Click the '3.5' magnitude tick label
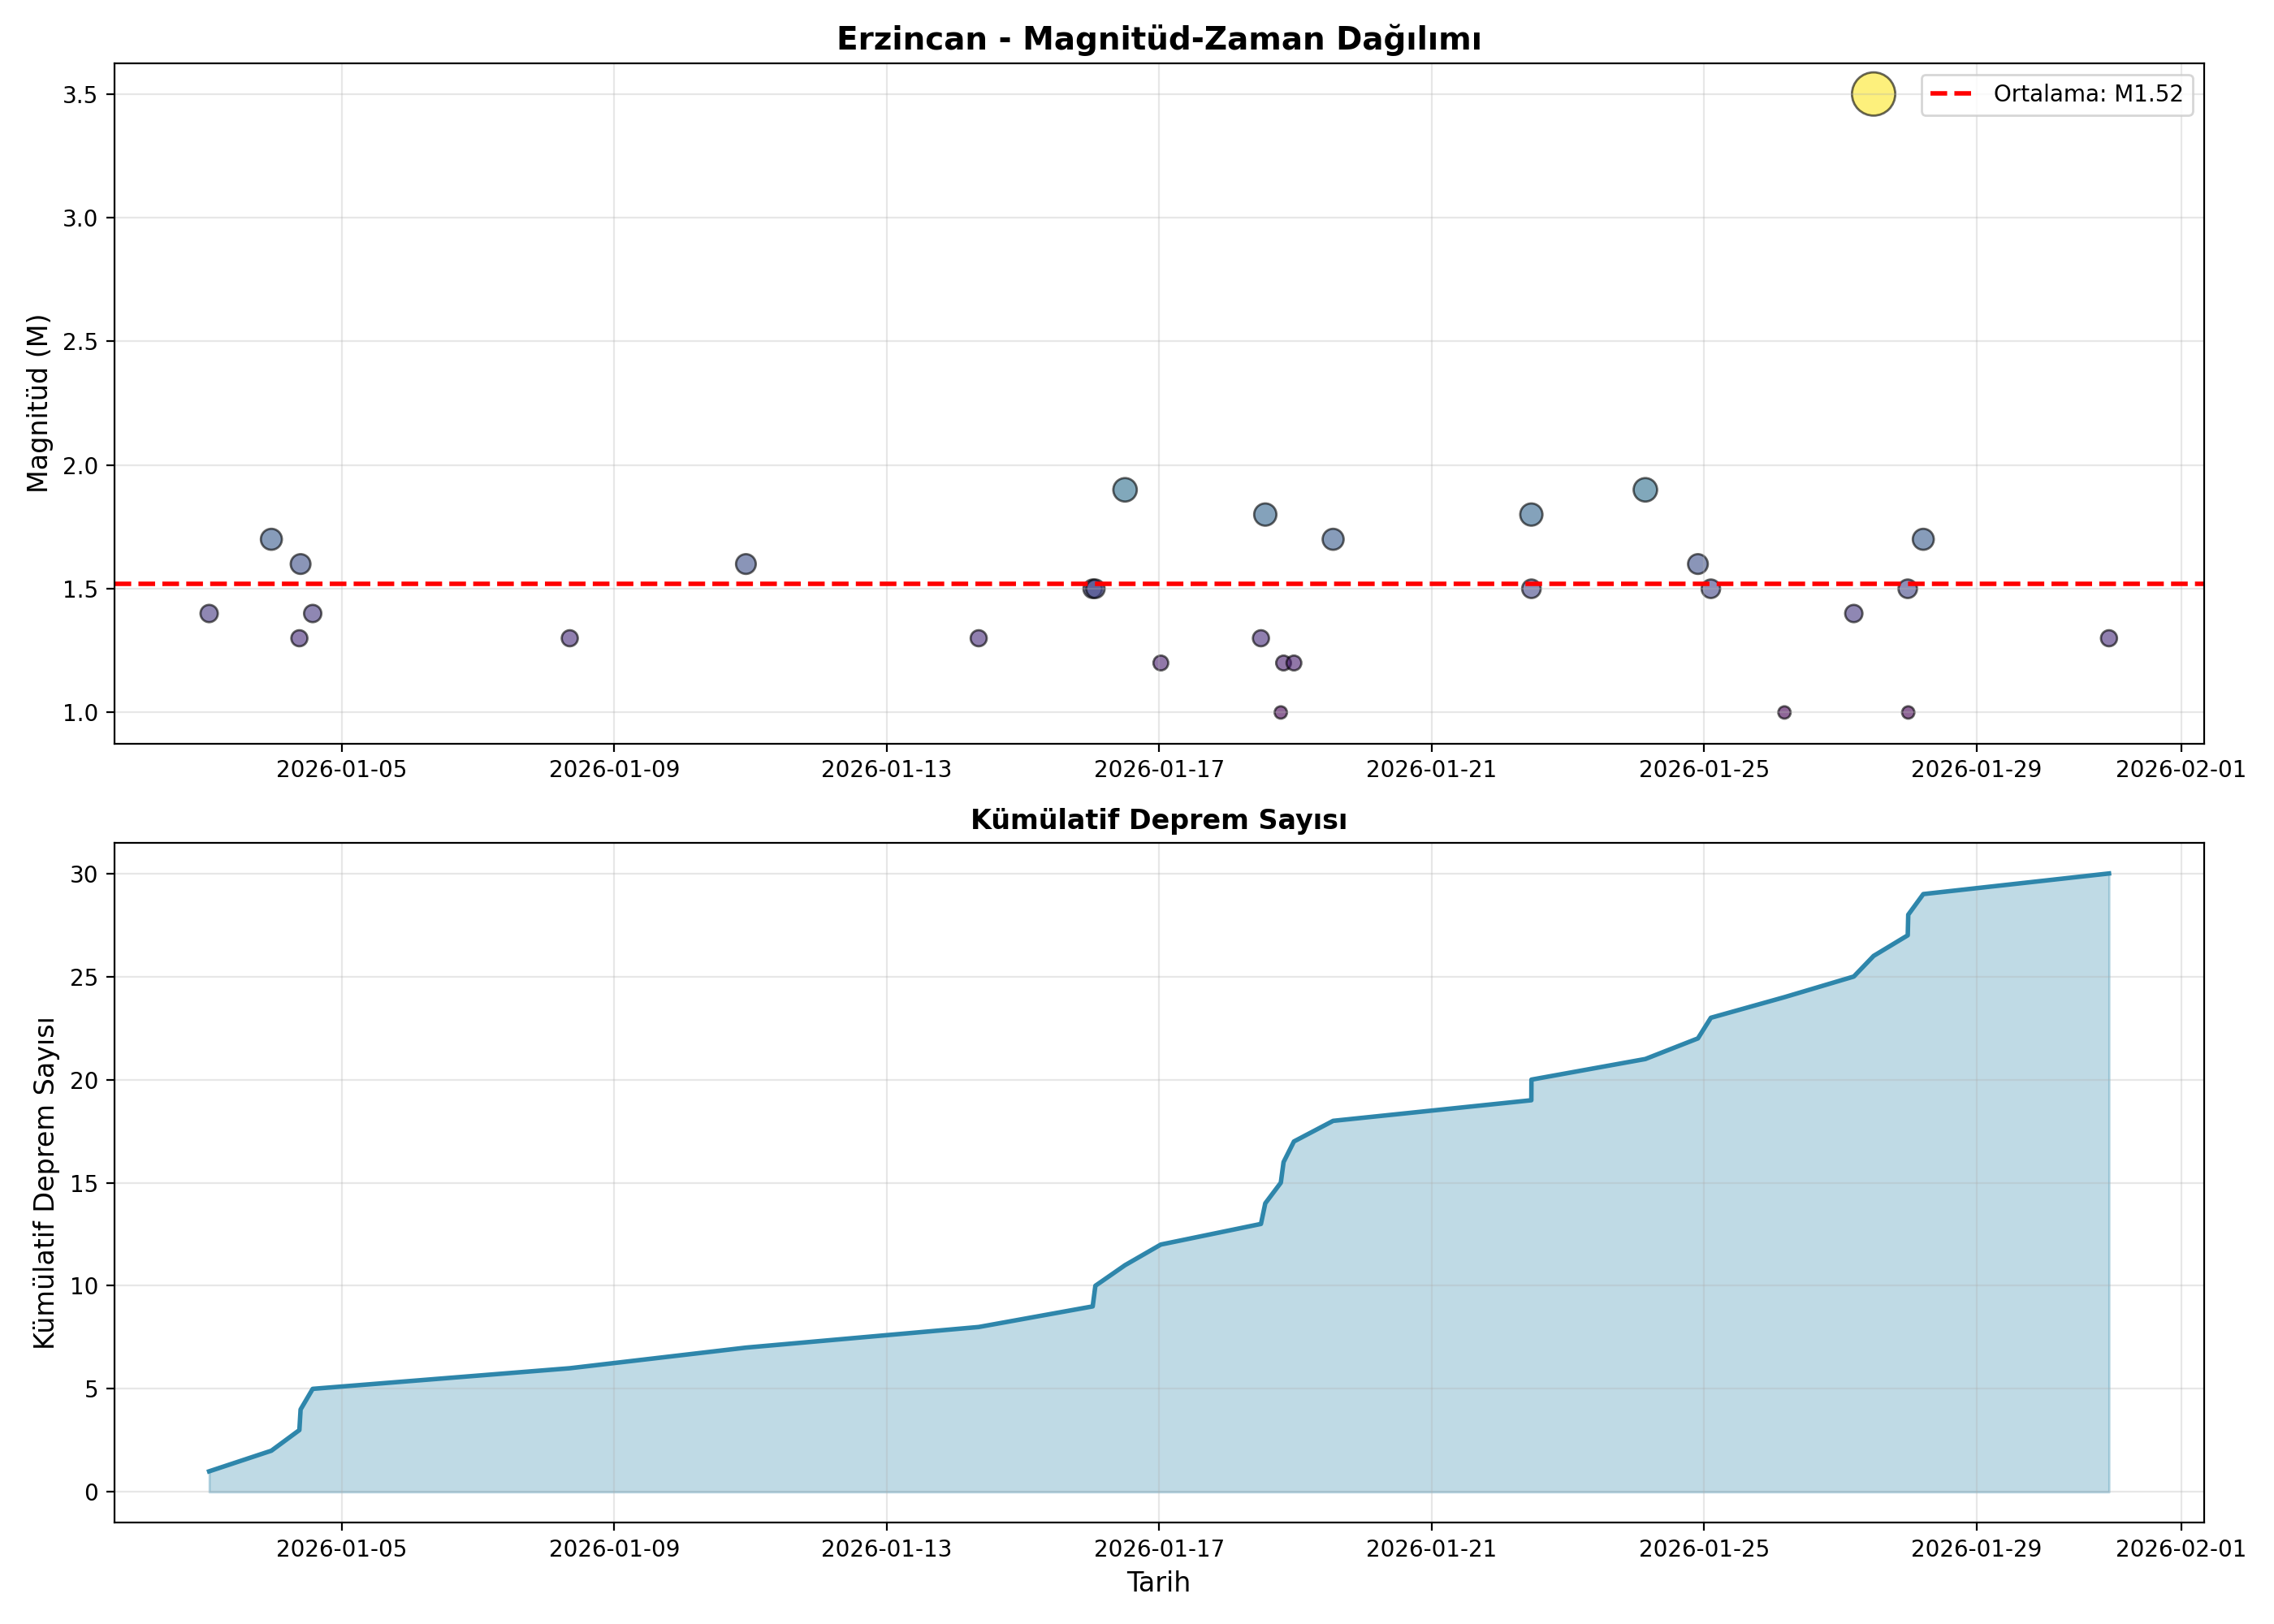The width and height of the screenshot is (2274, 1624). pos(82,94)
